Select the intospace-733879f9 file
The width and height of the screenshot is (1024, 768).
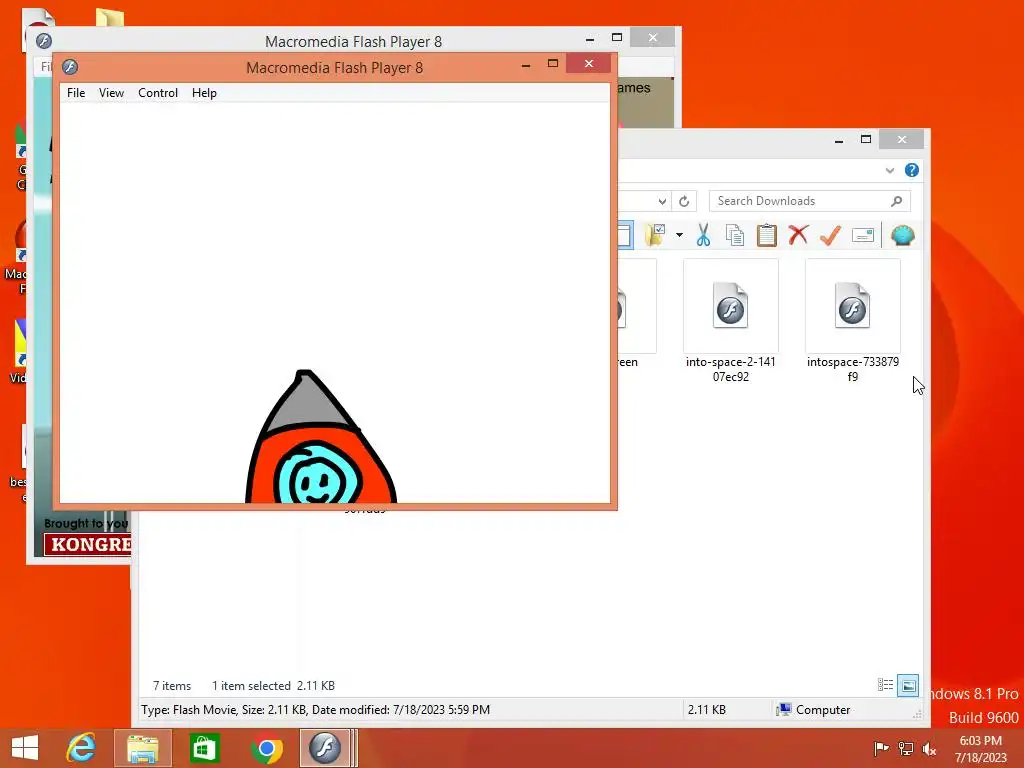point(853,321)
